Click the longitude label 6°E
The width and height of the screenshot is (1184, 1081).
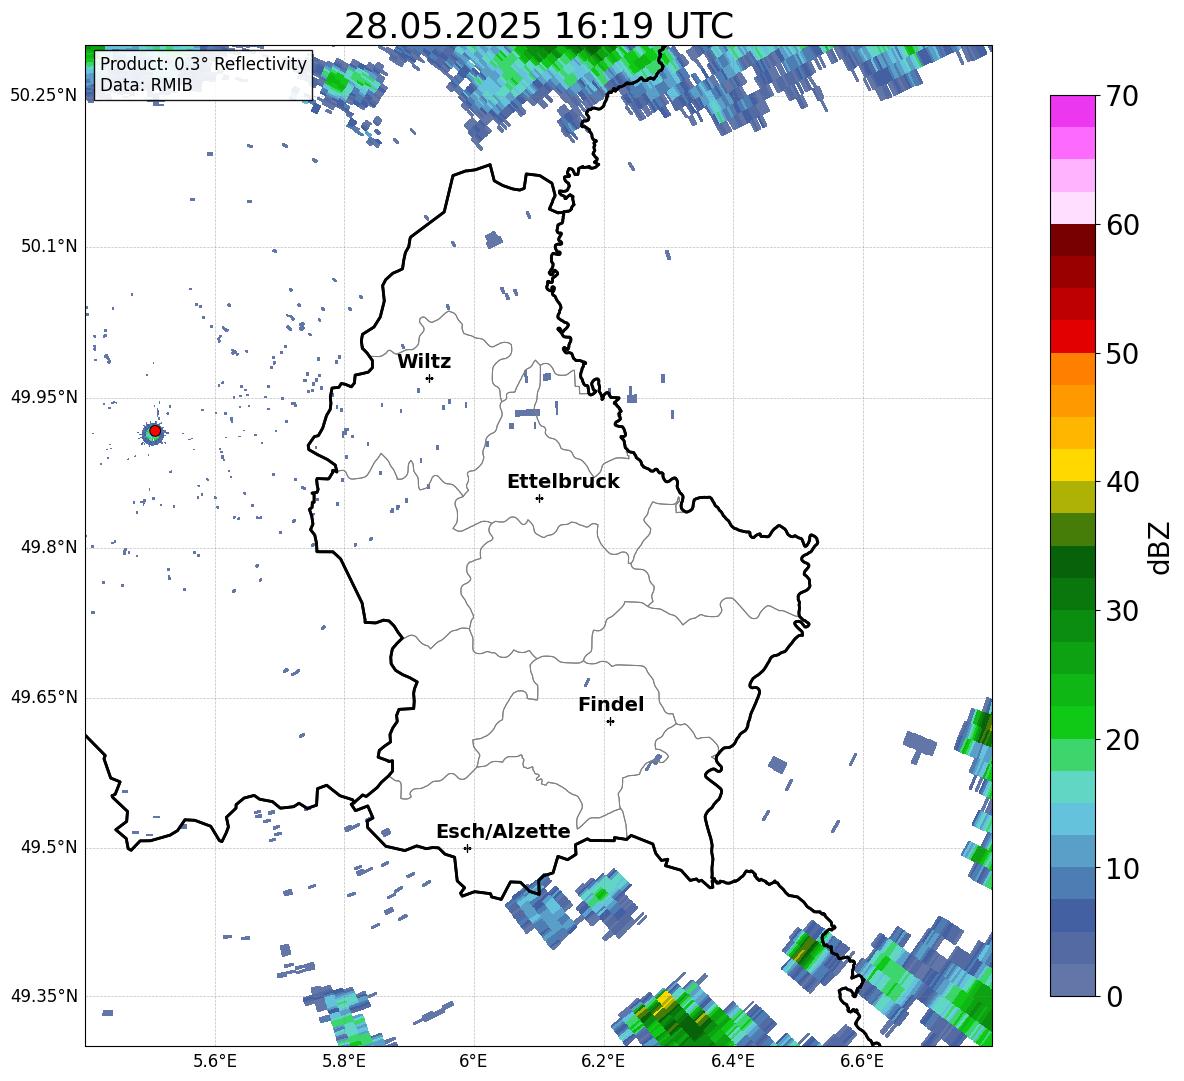point(473,1061)
